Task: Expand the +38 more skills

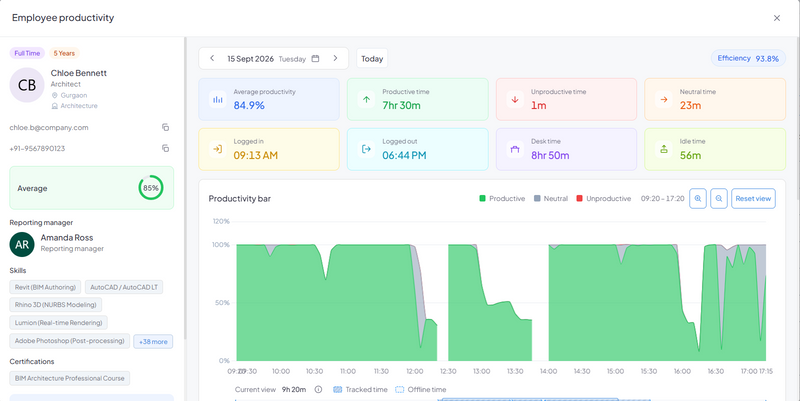Action: [x=153, y=342]
